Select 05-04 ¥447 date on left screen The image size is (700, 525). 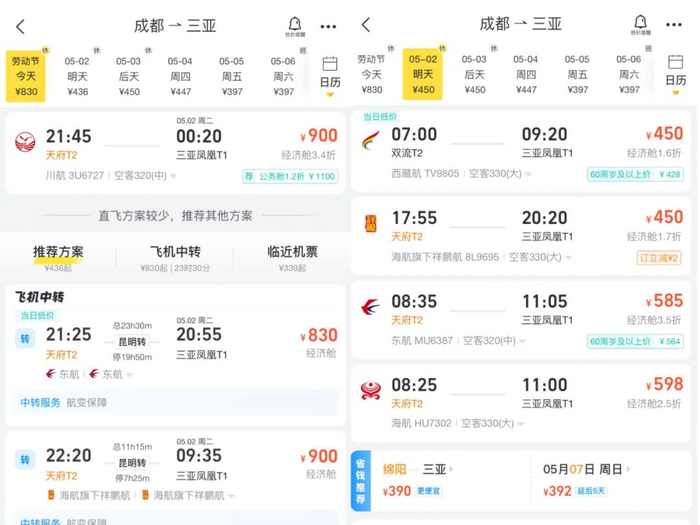180,76
